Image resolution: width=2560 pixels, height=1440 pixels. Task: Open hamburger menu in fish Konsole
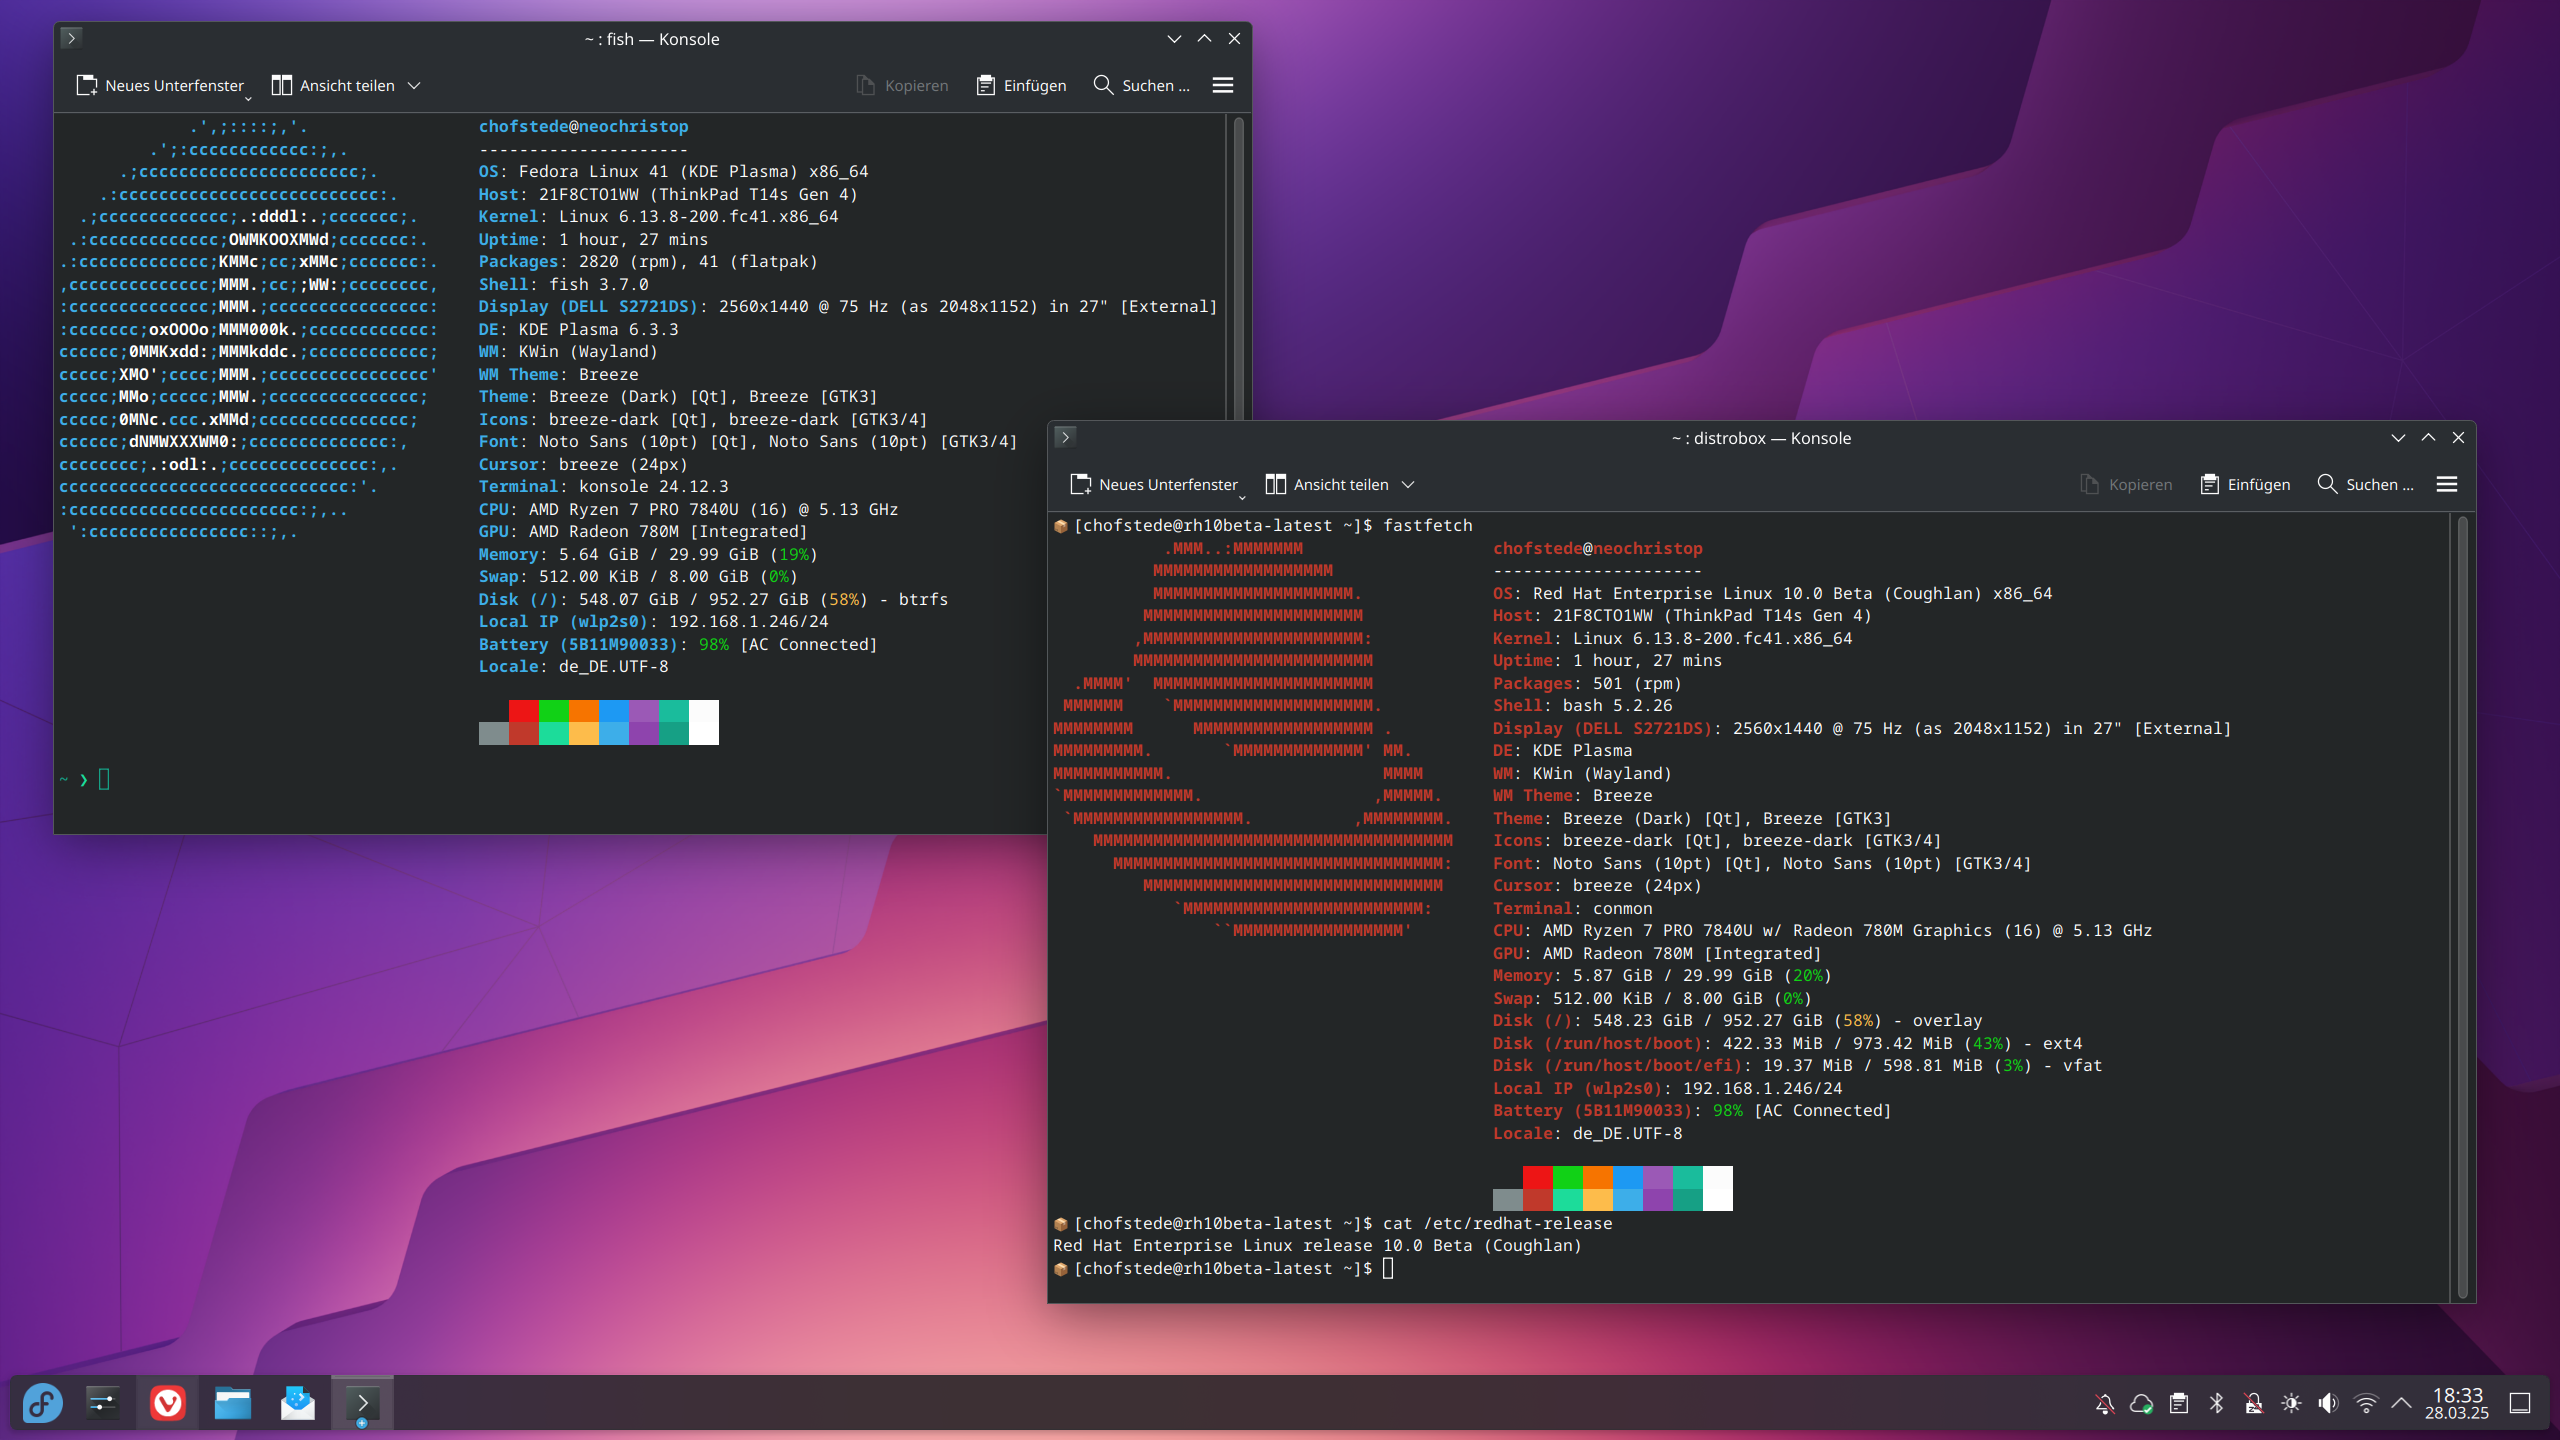click(1222, 85)
